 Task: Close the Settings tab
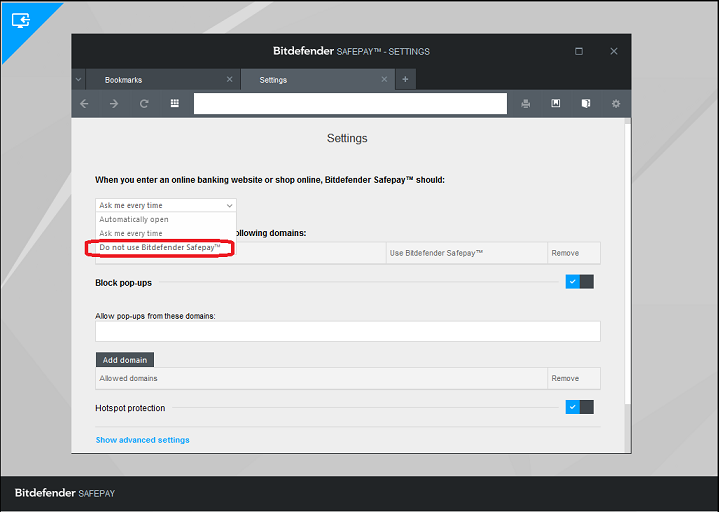384,79
